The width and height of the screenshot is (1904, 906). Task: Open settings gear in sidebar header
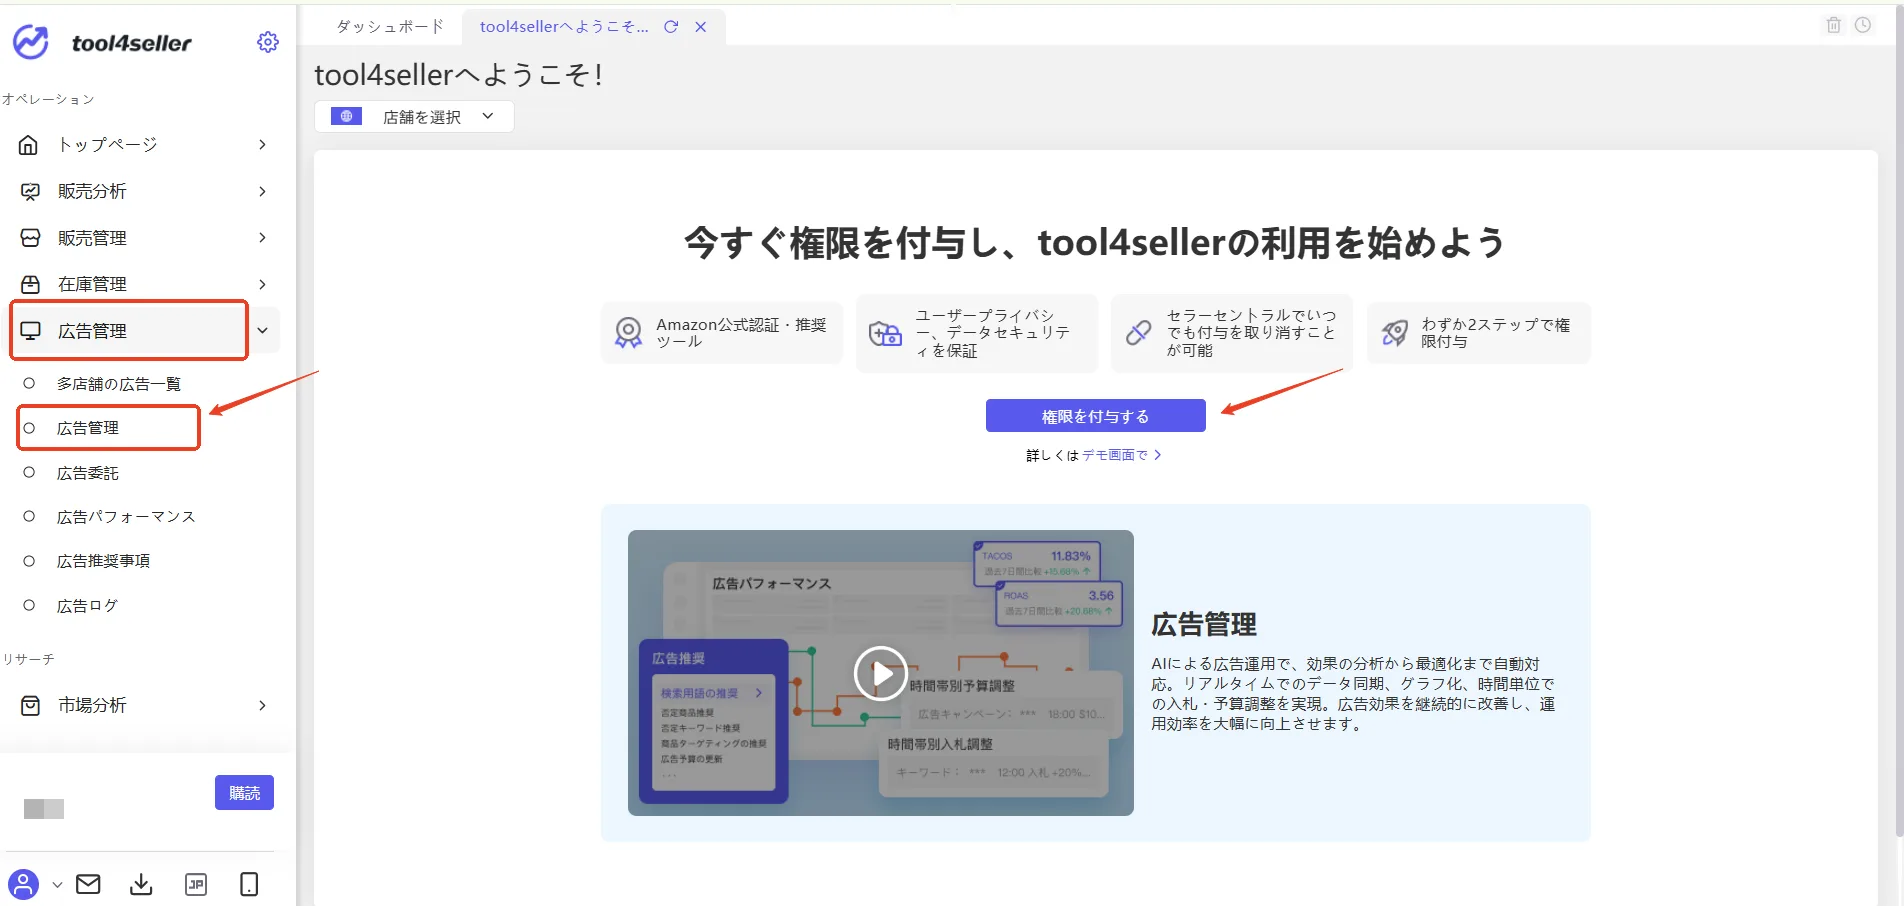click(x=268, y=42)
